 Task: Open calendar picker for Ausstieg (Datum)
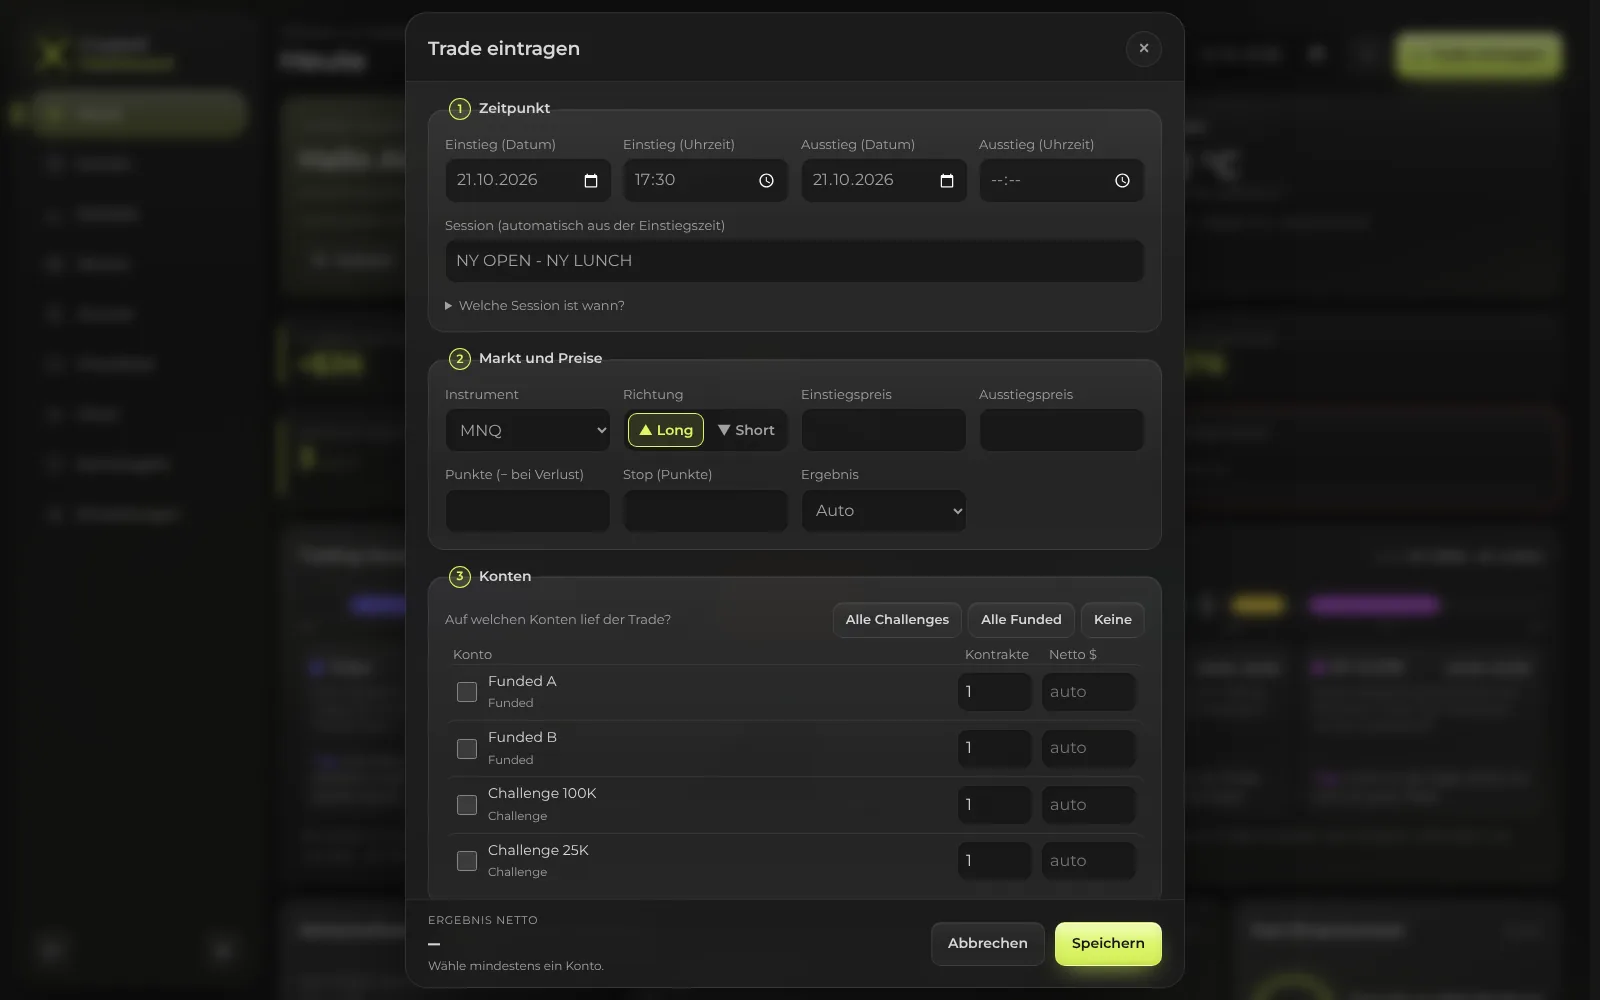[x=947, y=181]
